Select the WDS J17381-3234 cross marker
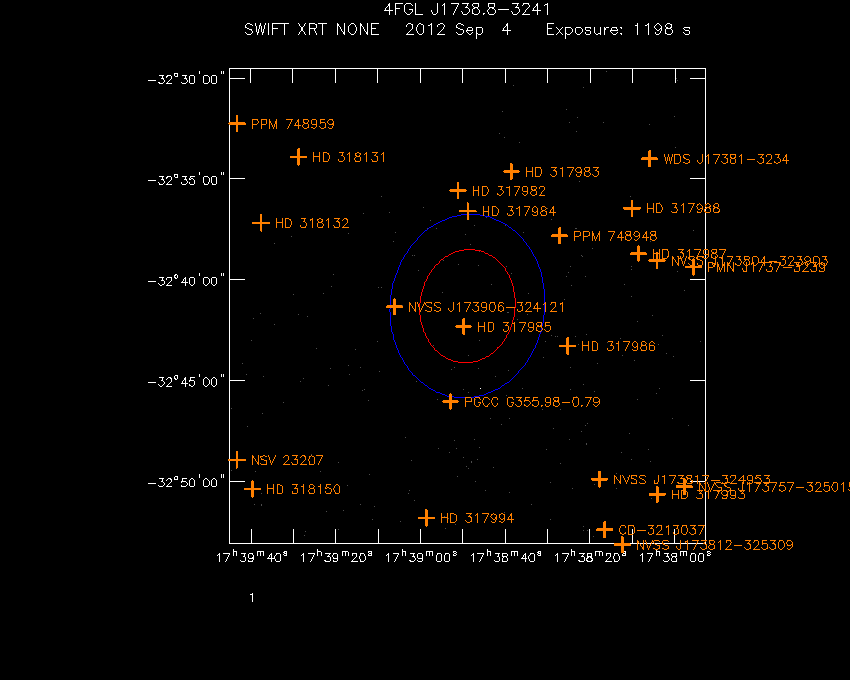Image resolution: width=850 pixels, height=680 pixels. [649, 159]
